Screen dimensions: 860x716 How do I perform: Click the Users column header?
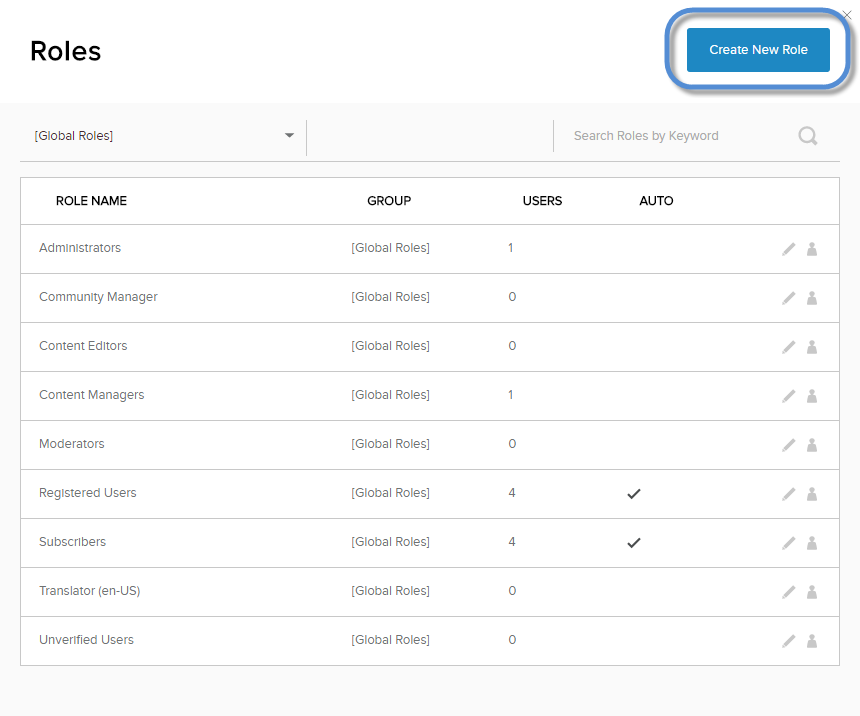542,201
